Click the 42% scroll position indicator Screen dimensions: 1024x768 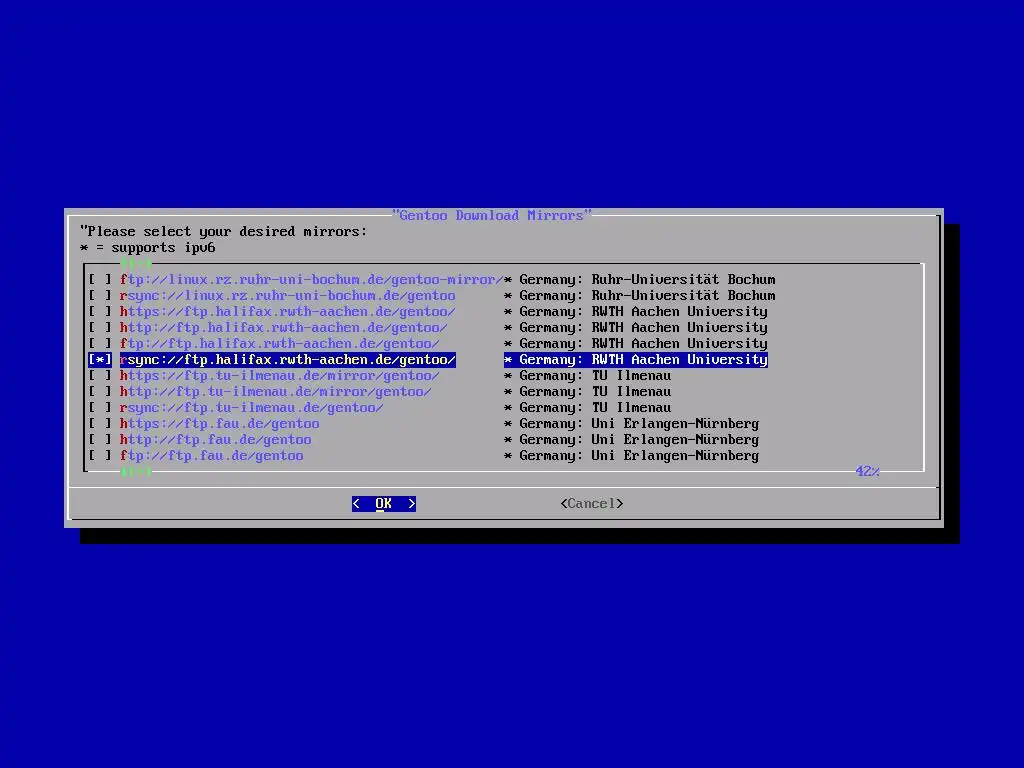(x=867, y=472)
